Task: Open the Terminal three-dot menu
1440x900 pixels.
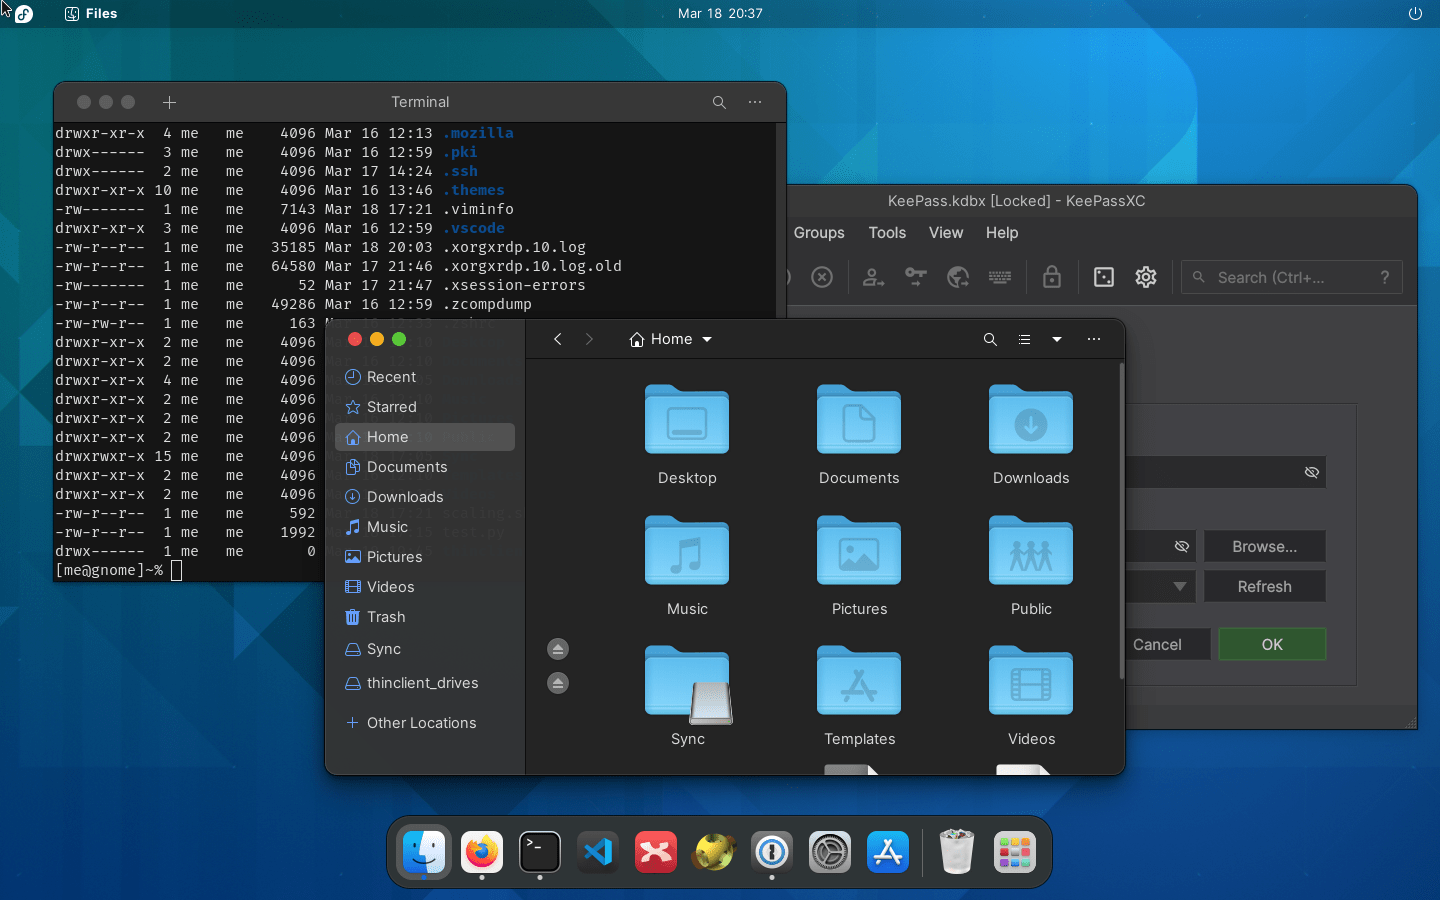Action: point(755,102)
